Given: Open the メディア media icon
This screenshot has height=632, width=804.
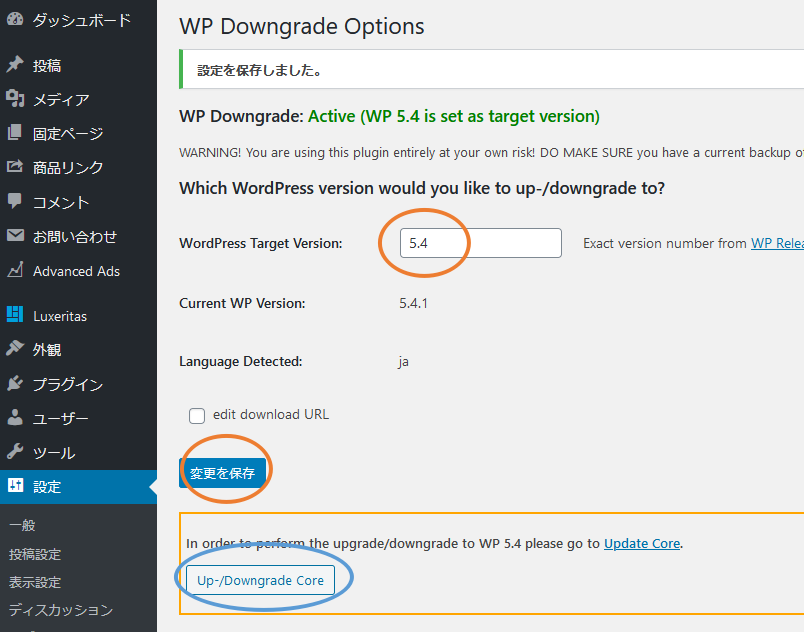Looking at the screenshot, I should [15, 99].
